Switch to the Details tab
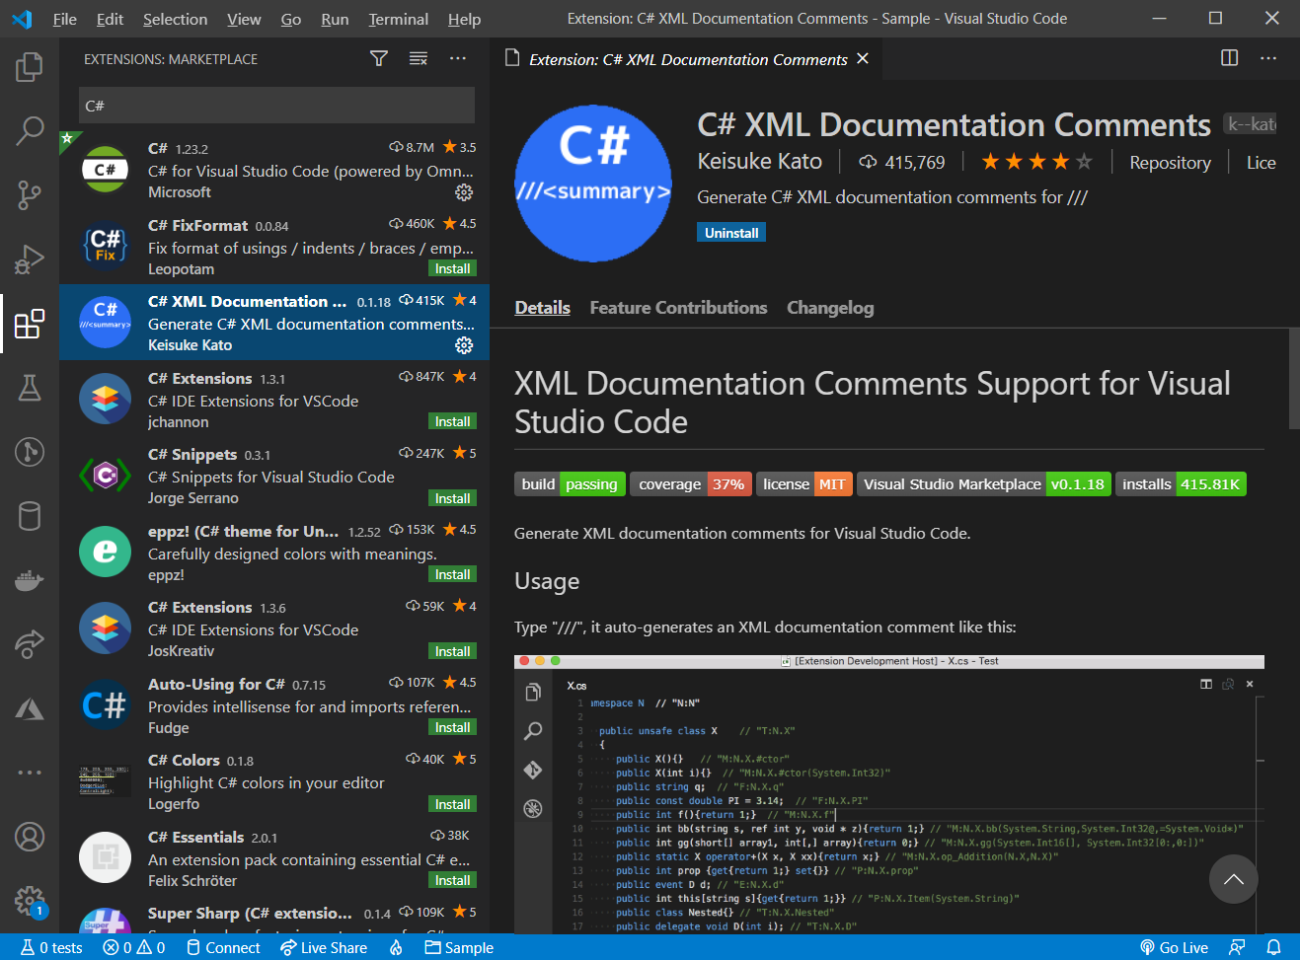Viewport: 1300px width, 960px height. pos(542,308)
